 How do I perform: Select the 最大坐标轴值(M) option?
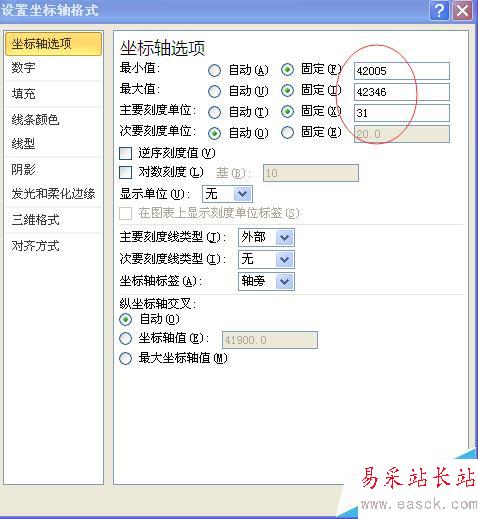coord(126,359)
